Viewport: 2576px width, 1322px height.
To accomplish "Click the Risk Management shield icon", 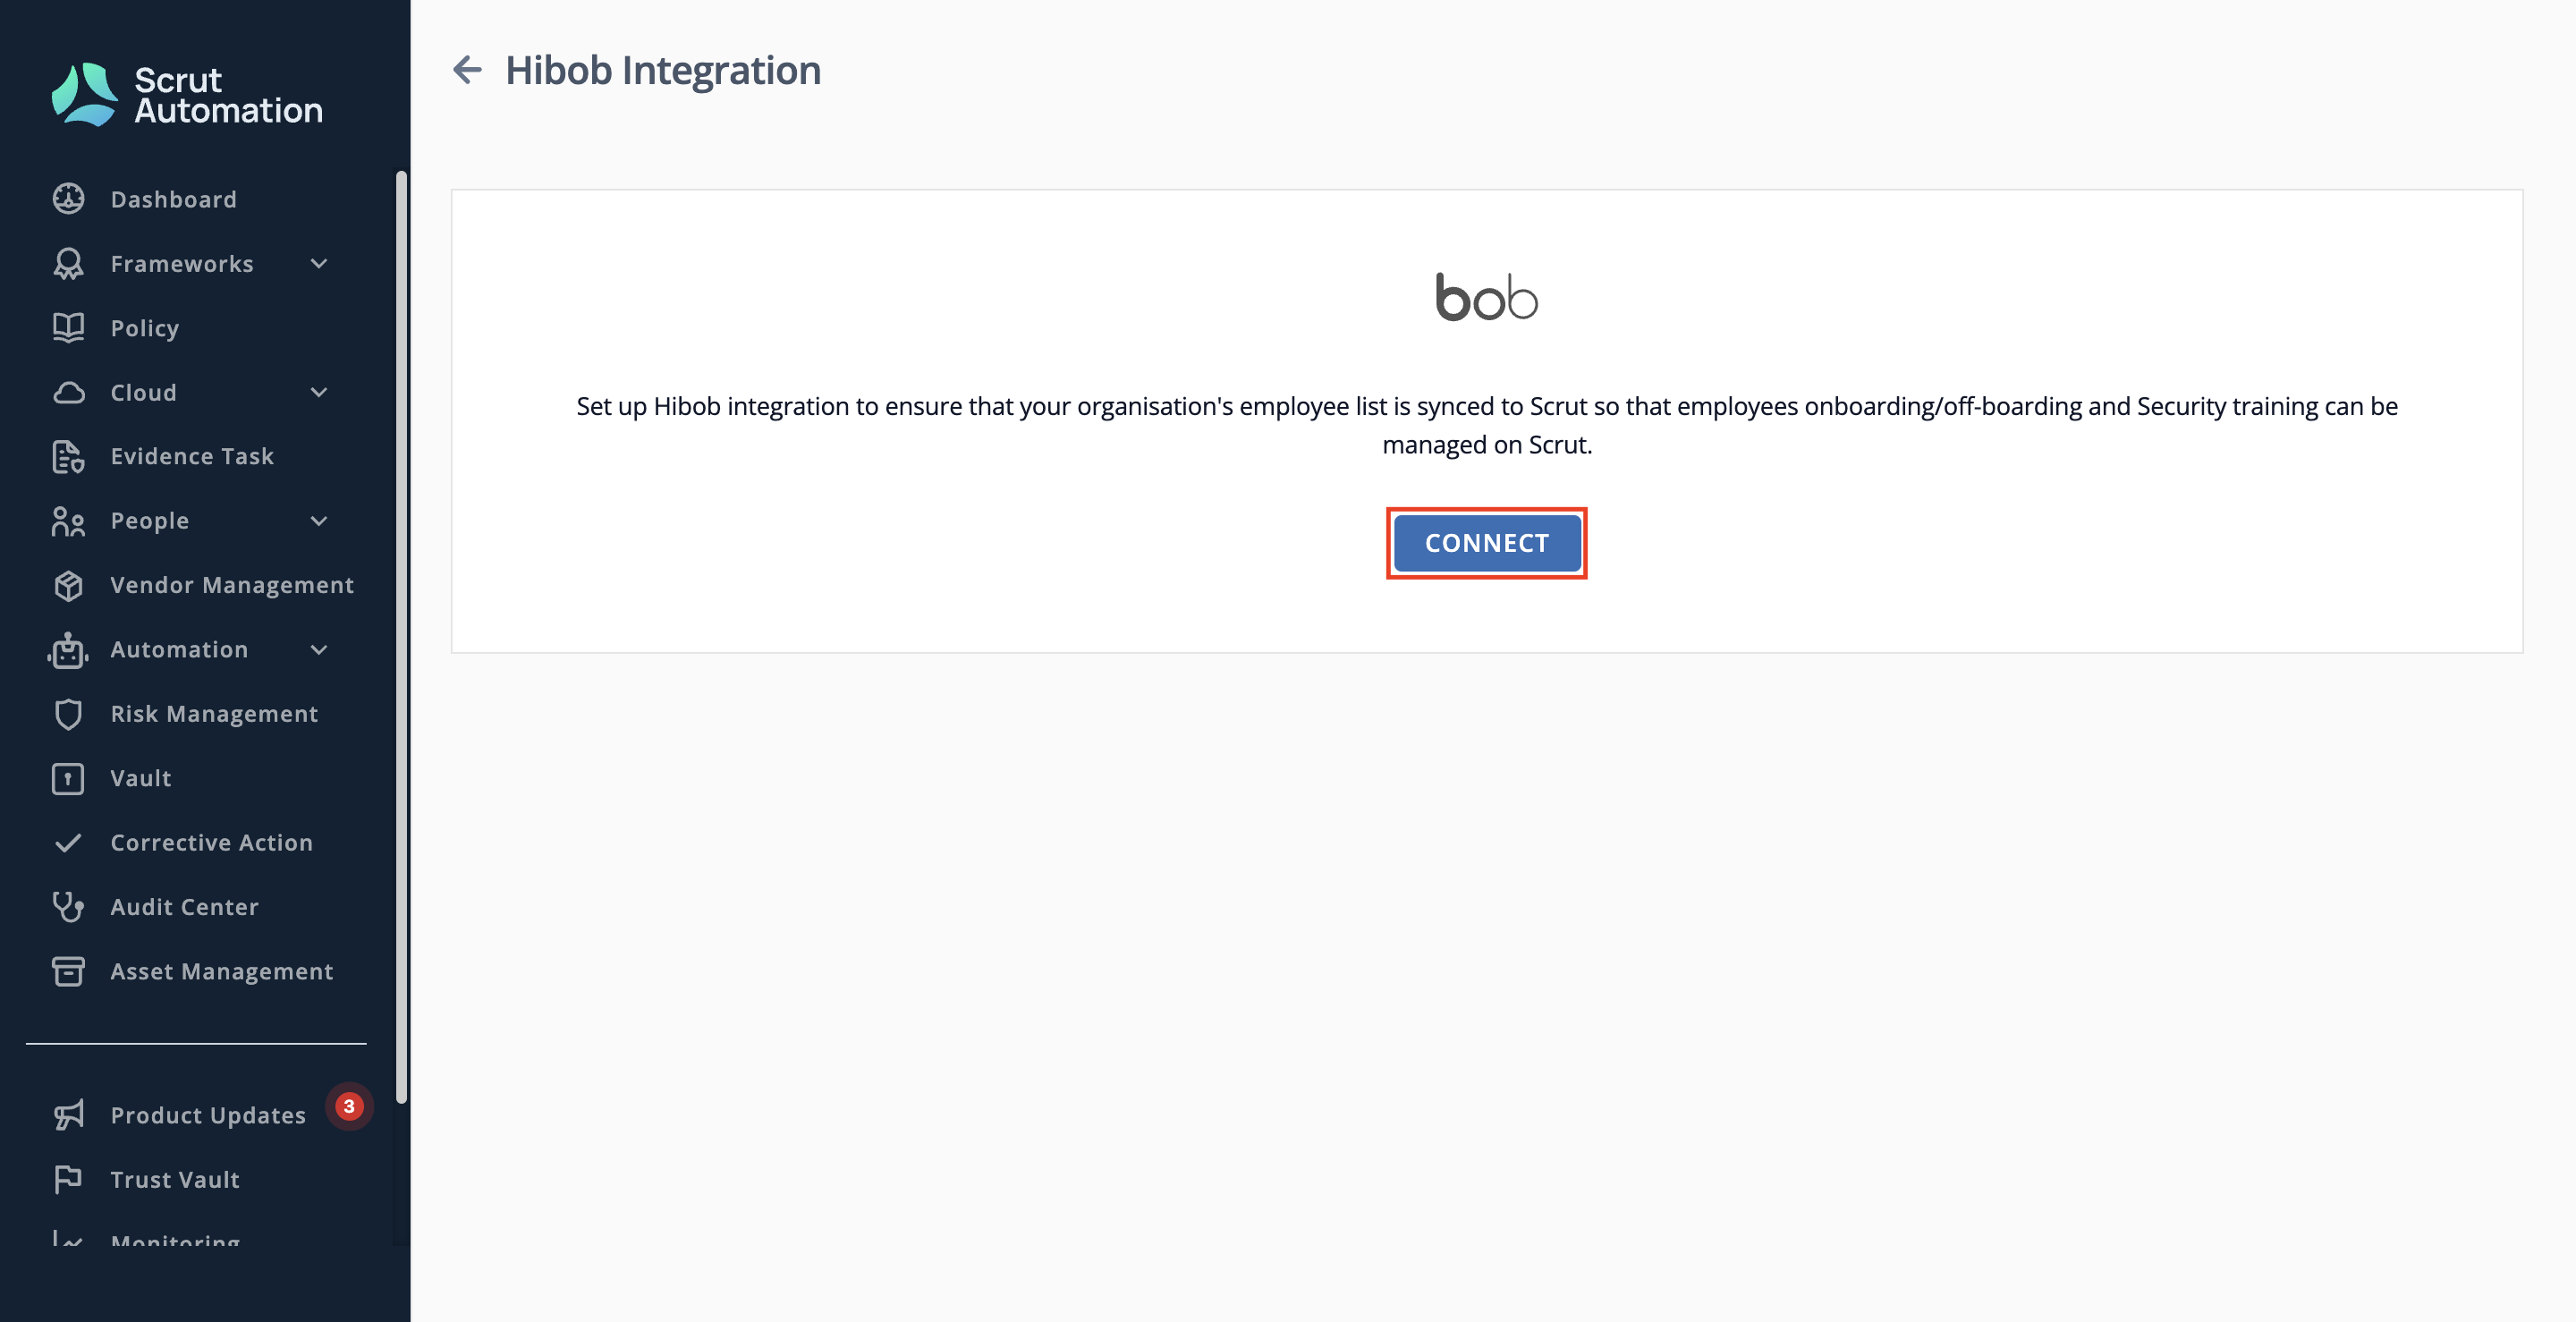I will point(68,714).
